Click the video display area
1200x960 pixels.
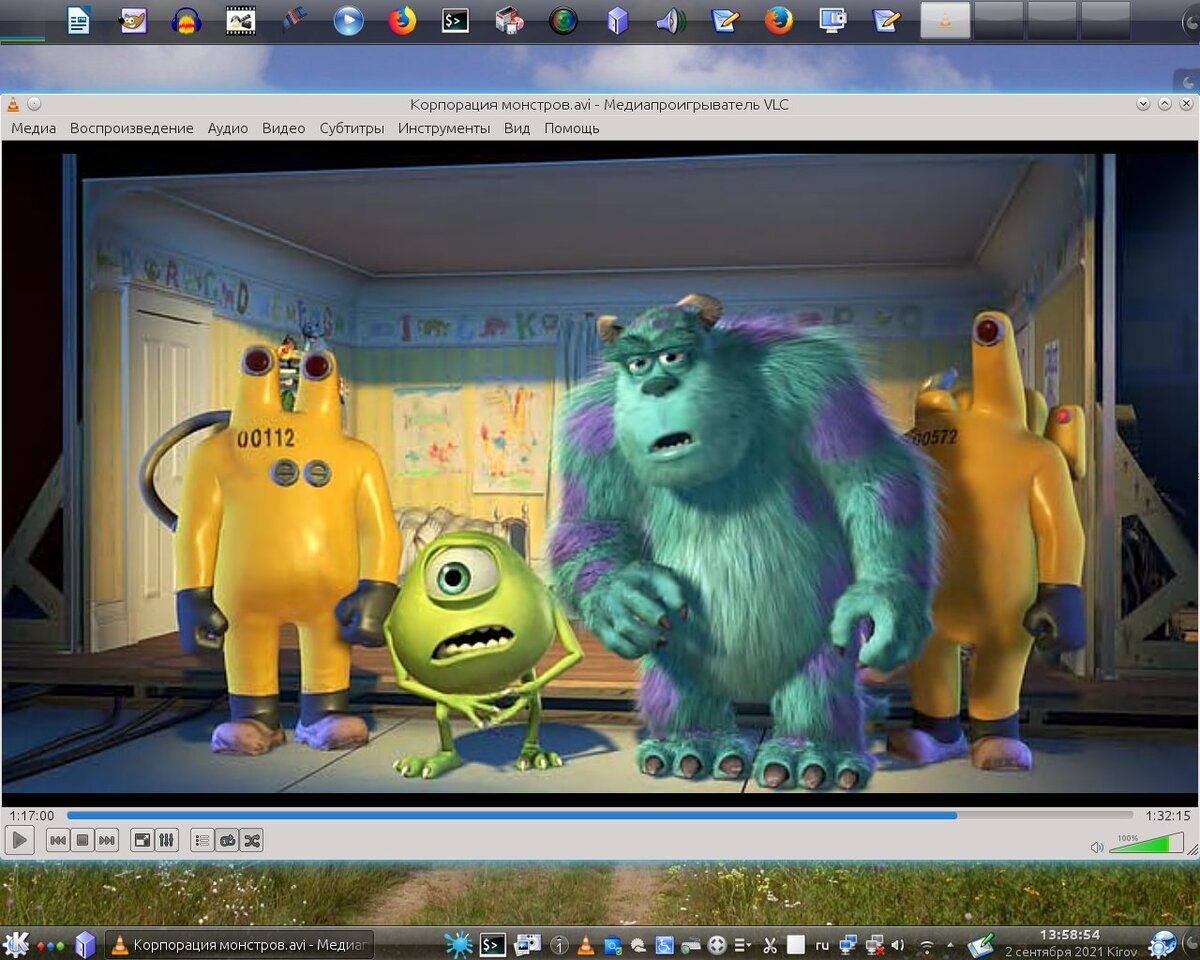[600, 473]
